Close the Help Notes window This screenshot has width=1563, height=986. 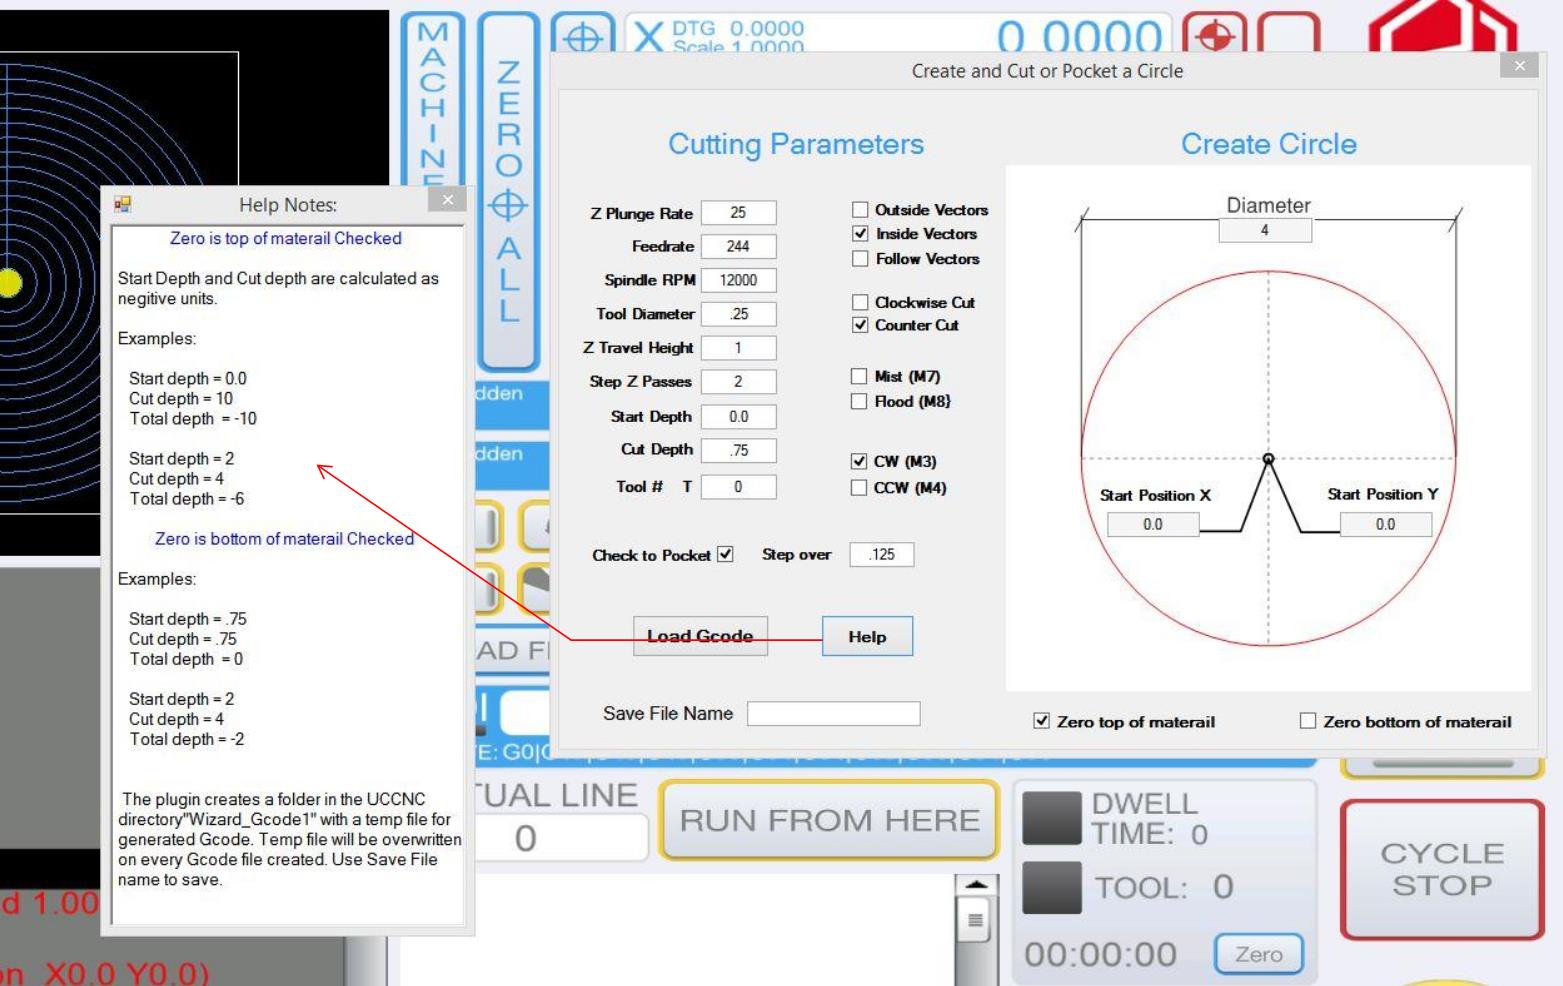click(447, 200)
